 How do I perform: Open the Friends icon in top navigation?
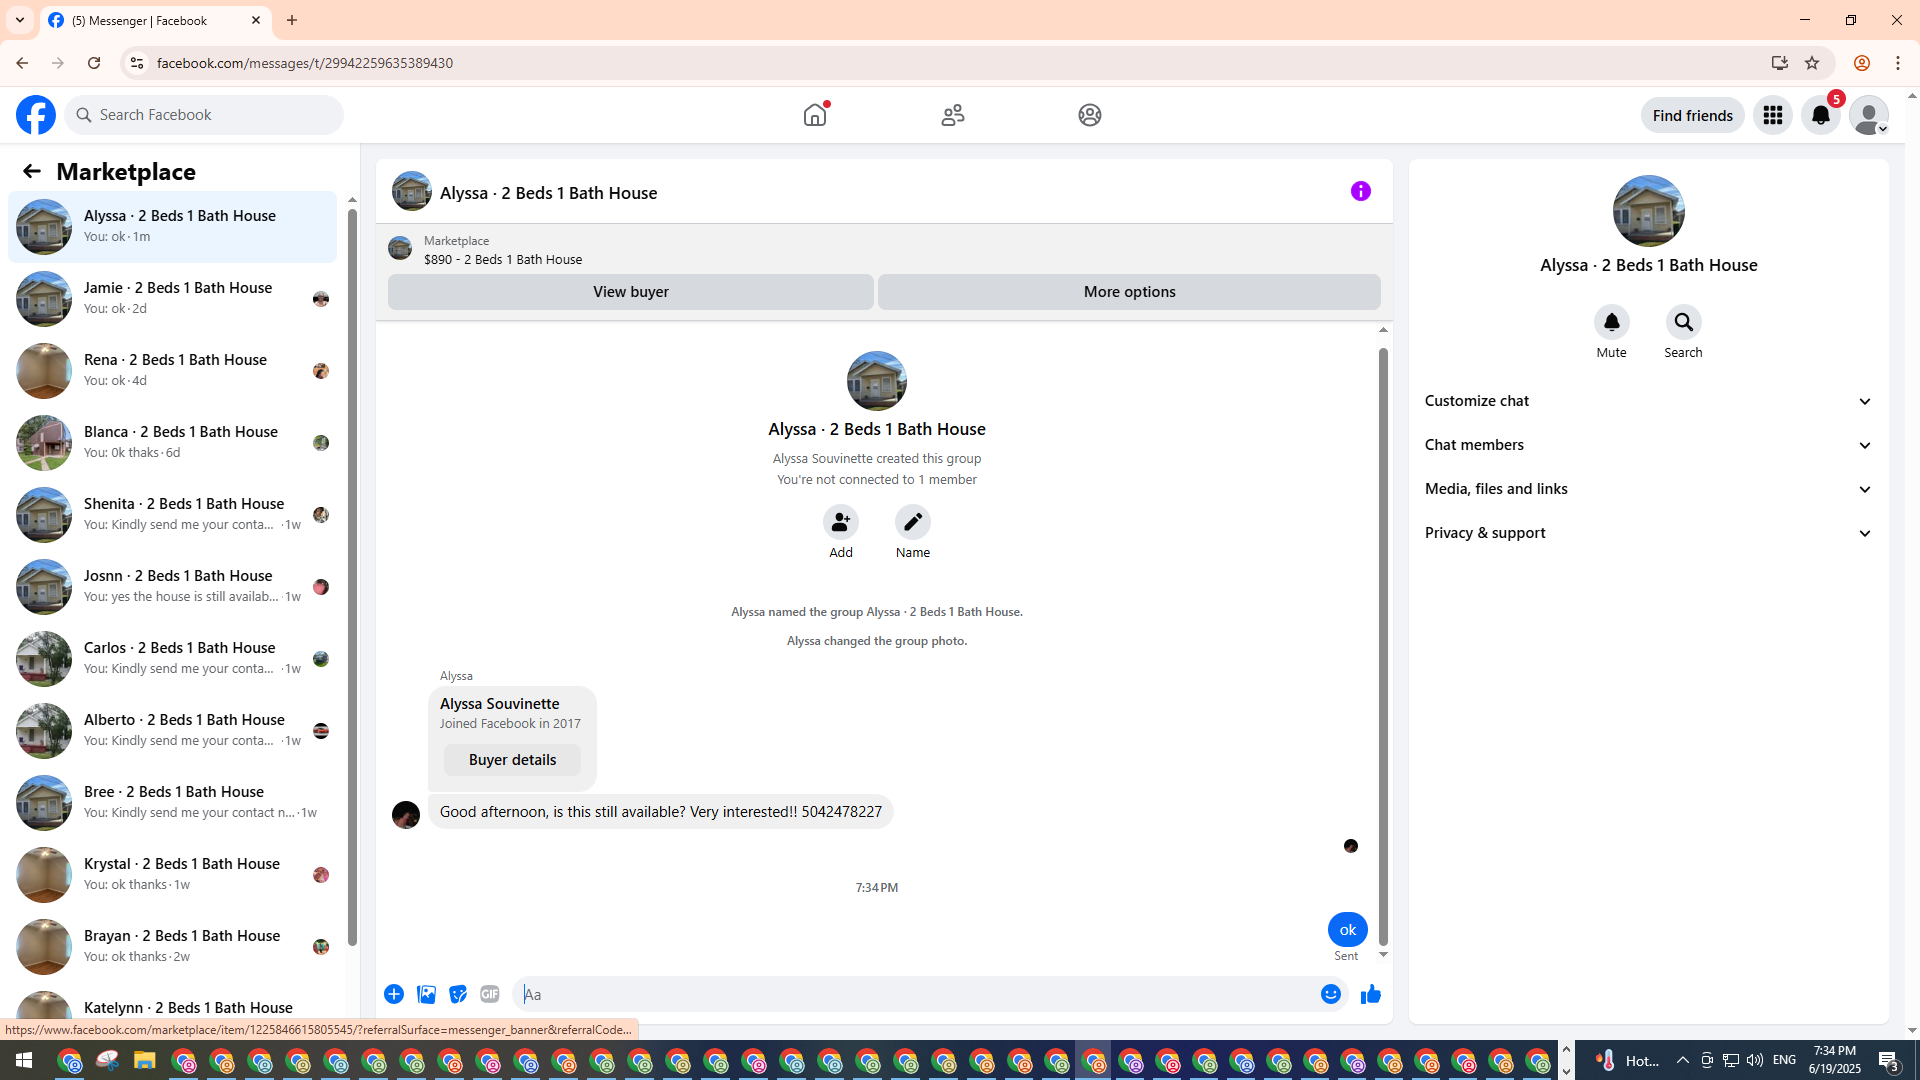click(953, 115)
